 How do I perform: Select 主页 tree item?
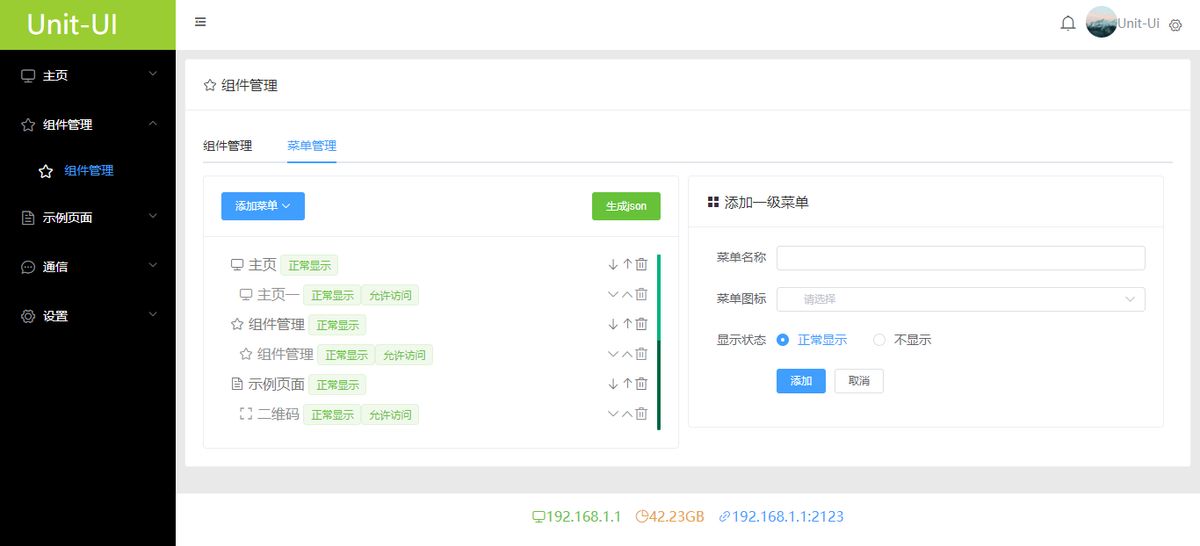(x=262, y=265)
